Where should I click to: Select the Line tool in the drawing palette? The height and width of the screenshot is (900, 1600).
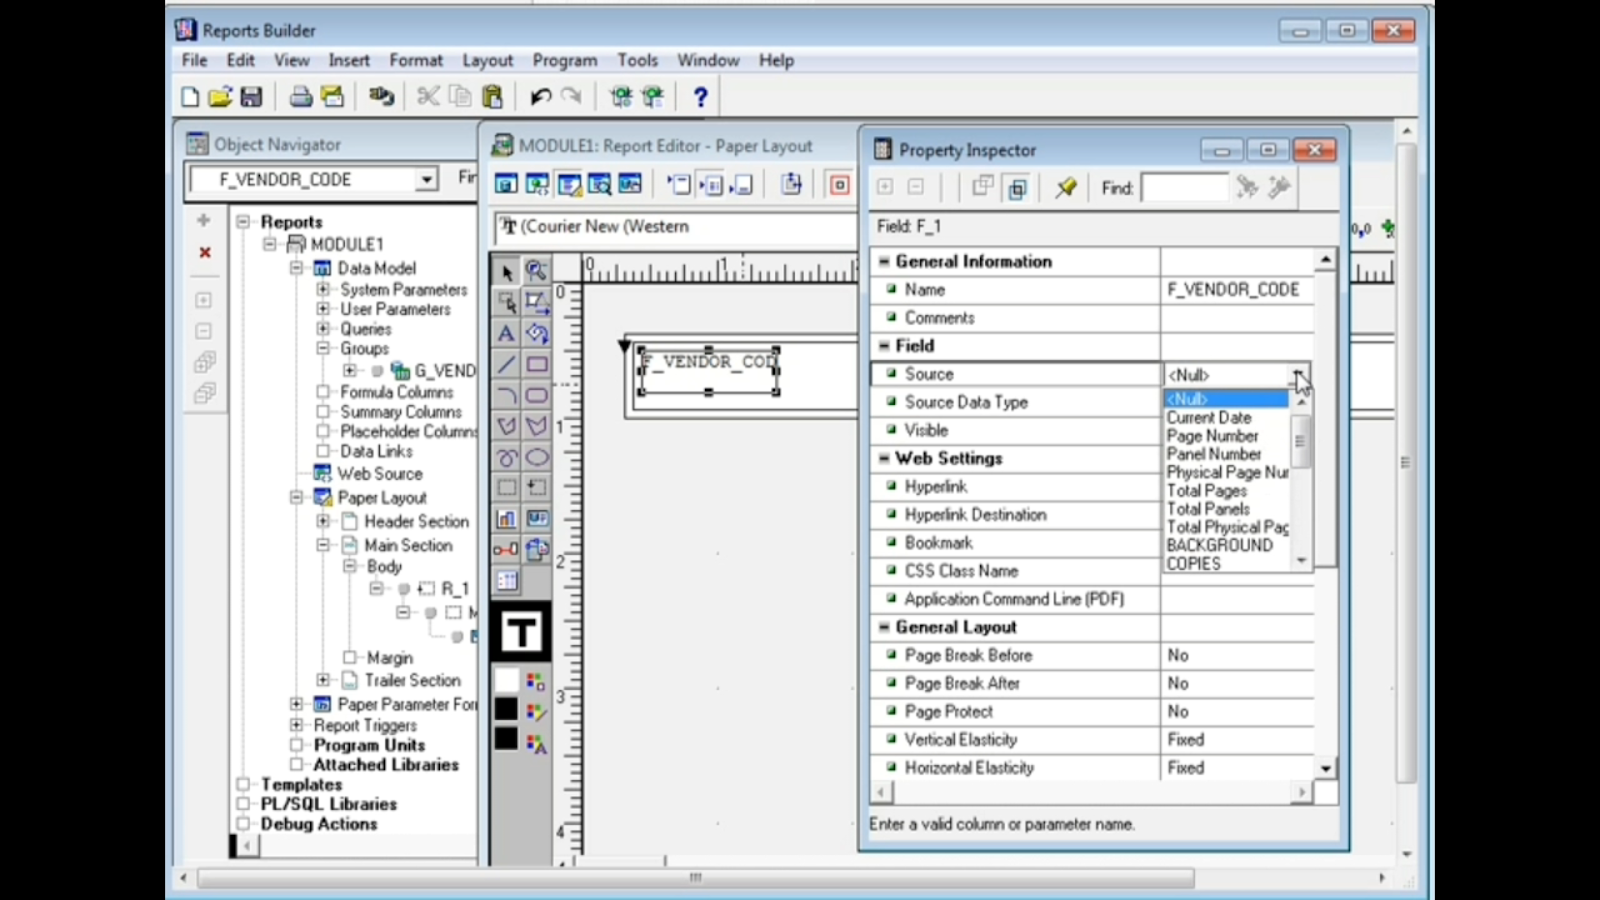(x=505, y=364)
